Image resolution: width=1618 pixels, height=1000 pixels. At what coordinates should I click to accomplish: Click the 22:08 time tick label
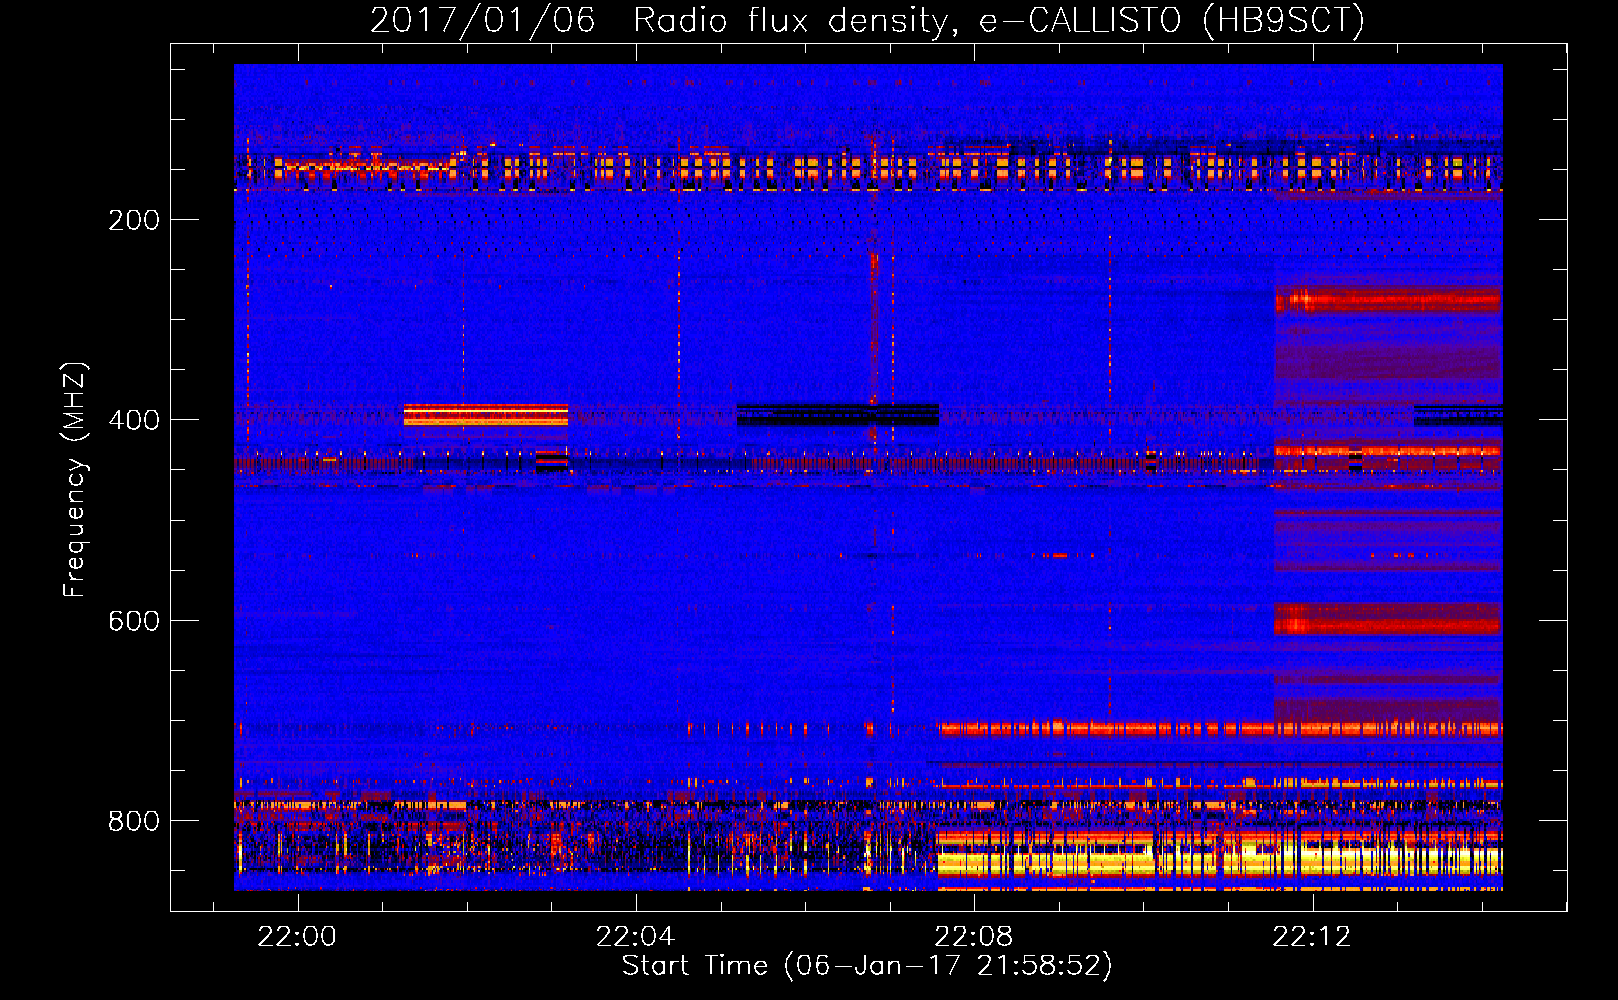(x=973, y=937)
